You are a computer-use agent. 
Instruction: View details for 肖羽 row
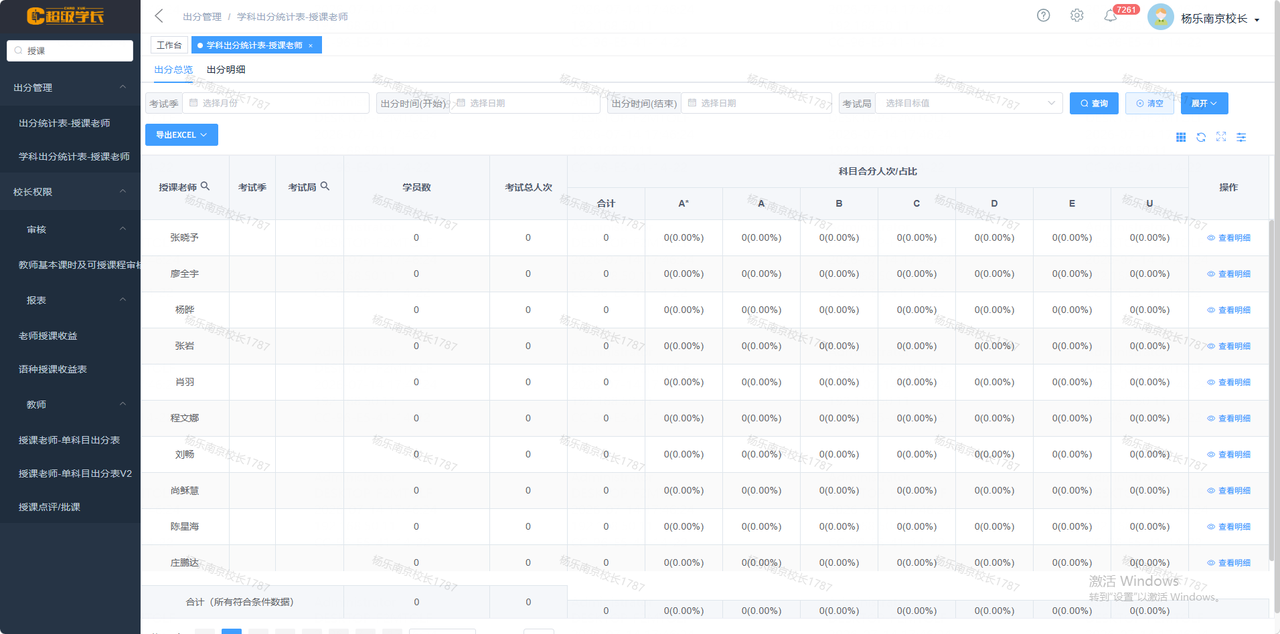click(x=1229, y=382)
